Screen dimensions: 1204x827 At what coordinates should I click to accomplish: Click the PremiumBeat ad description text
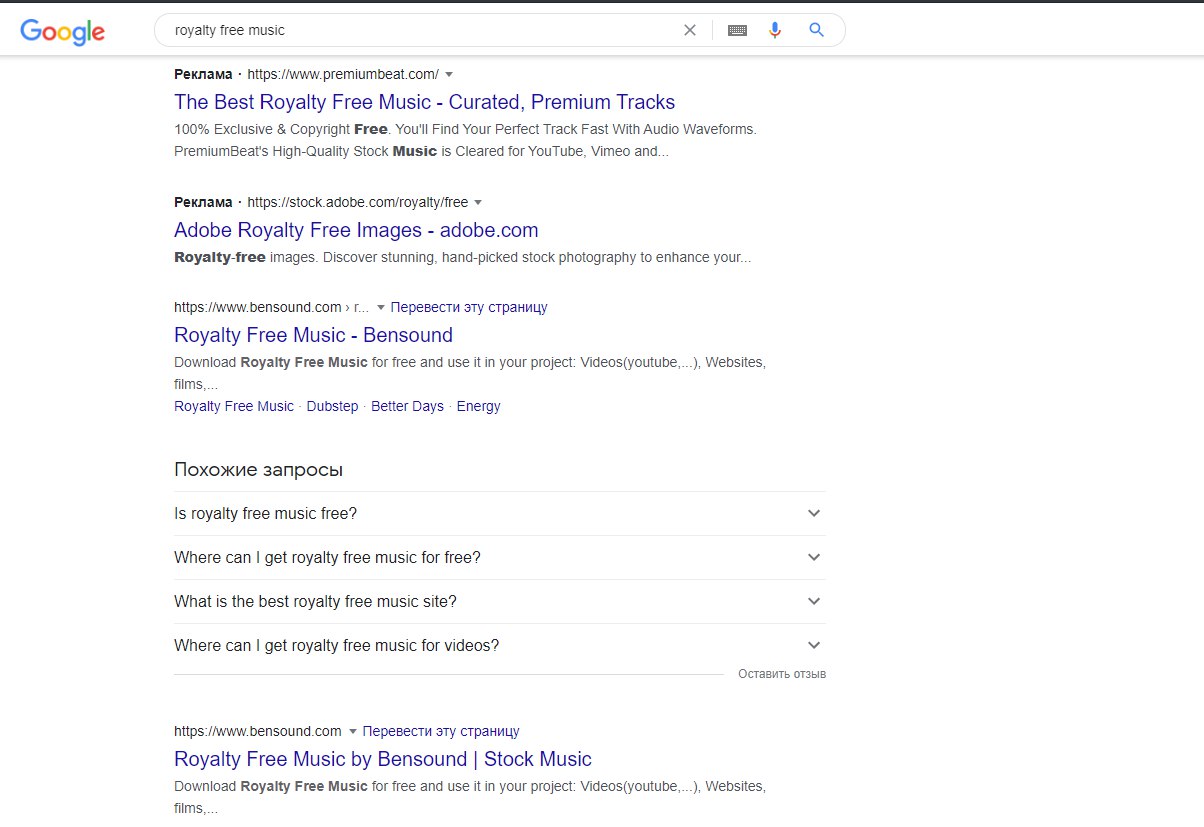[465, 140]
